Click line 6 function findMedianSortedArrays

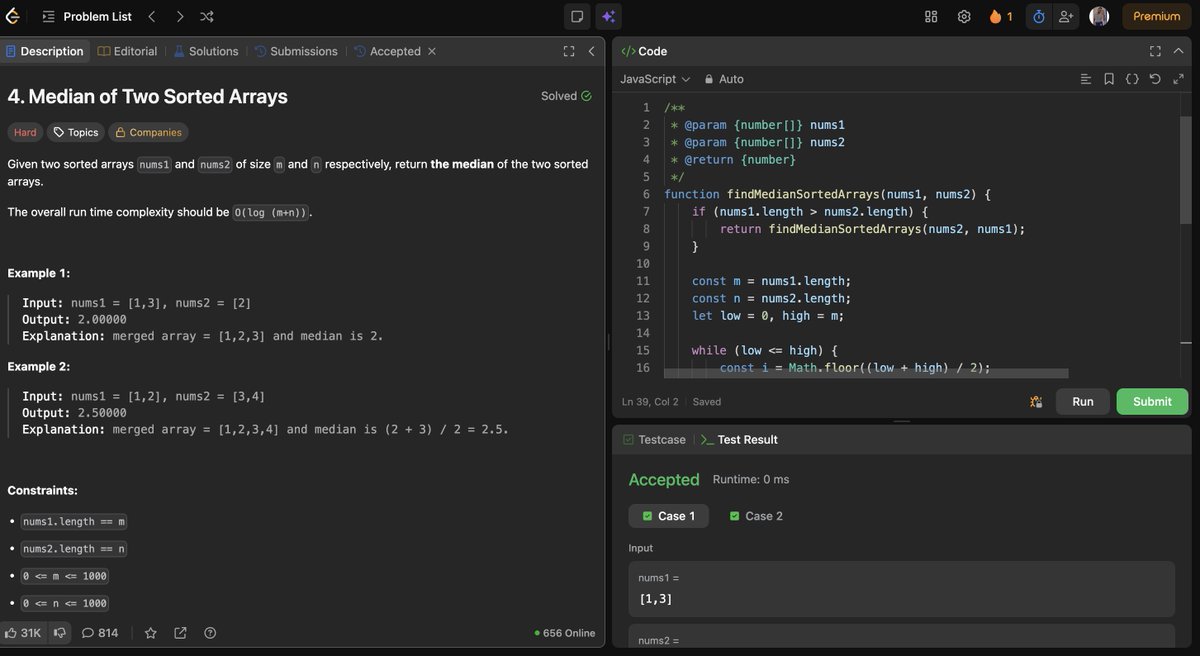click(x=827, y=194)
